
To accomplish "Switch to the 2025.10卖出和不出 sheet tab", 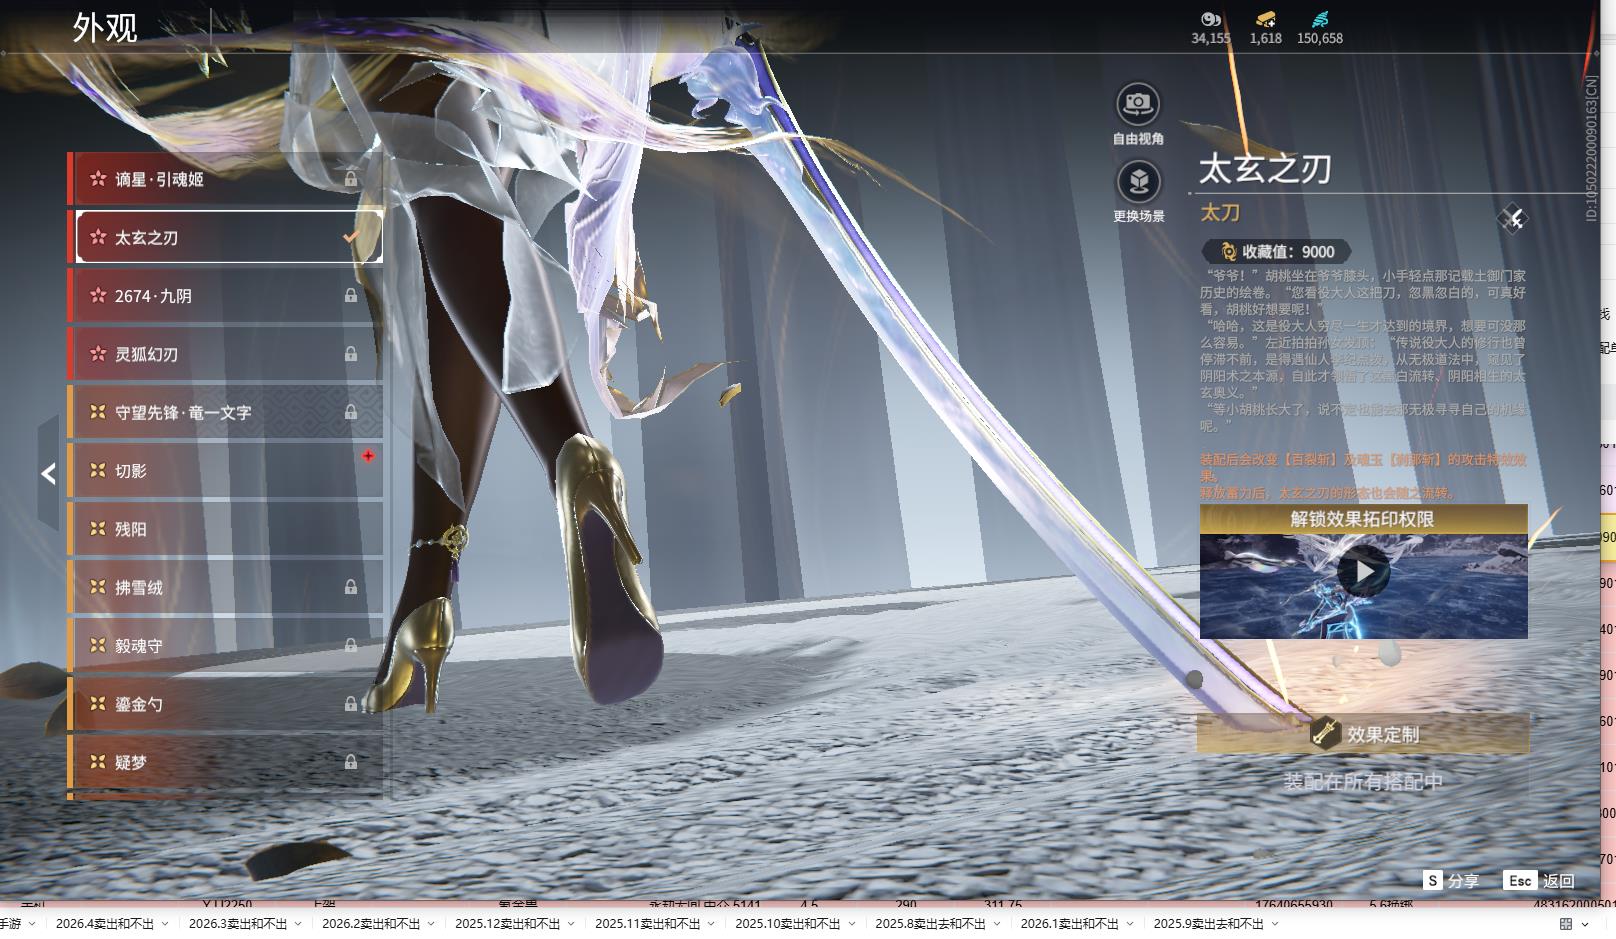I will click(x=787, y=924).
